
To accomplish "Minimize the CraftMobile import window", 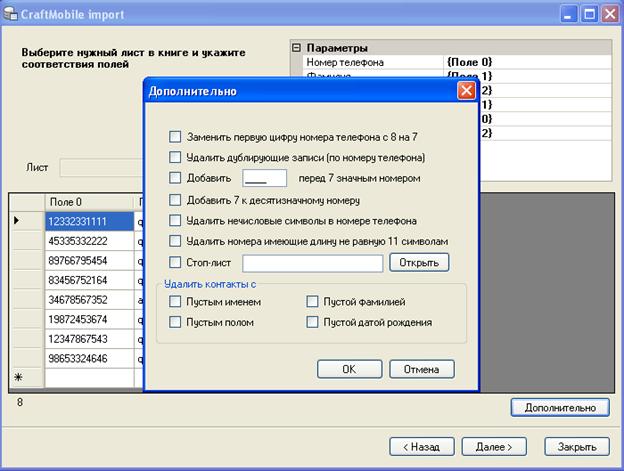I will [x=568, y=15].
